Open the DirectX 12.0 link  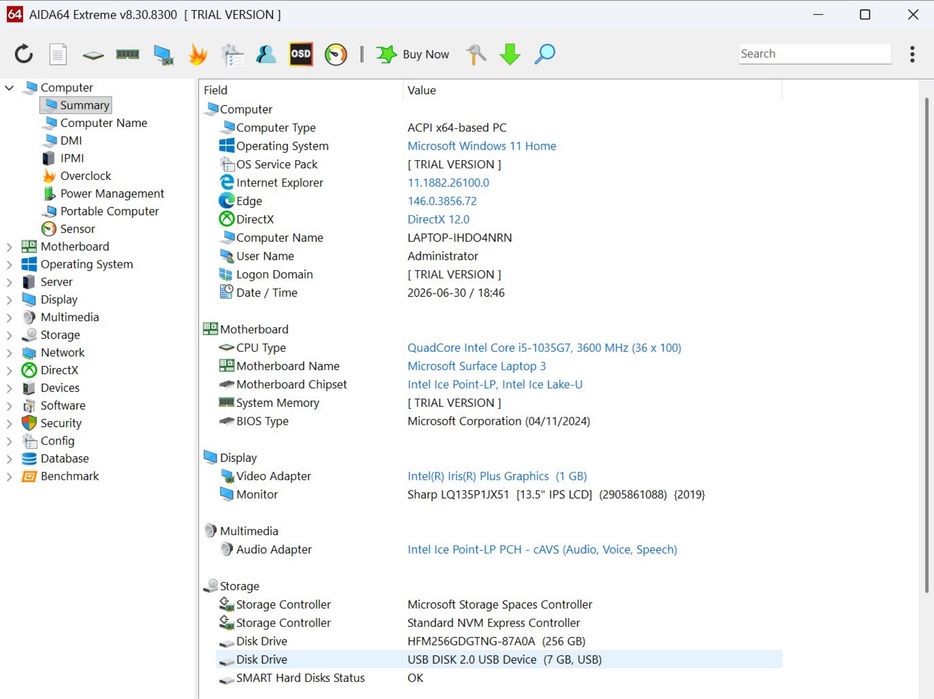click(x=438, y=219)
